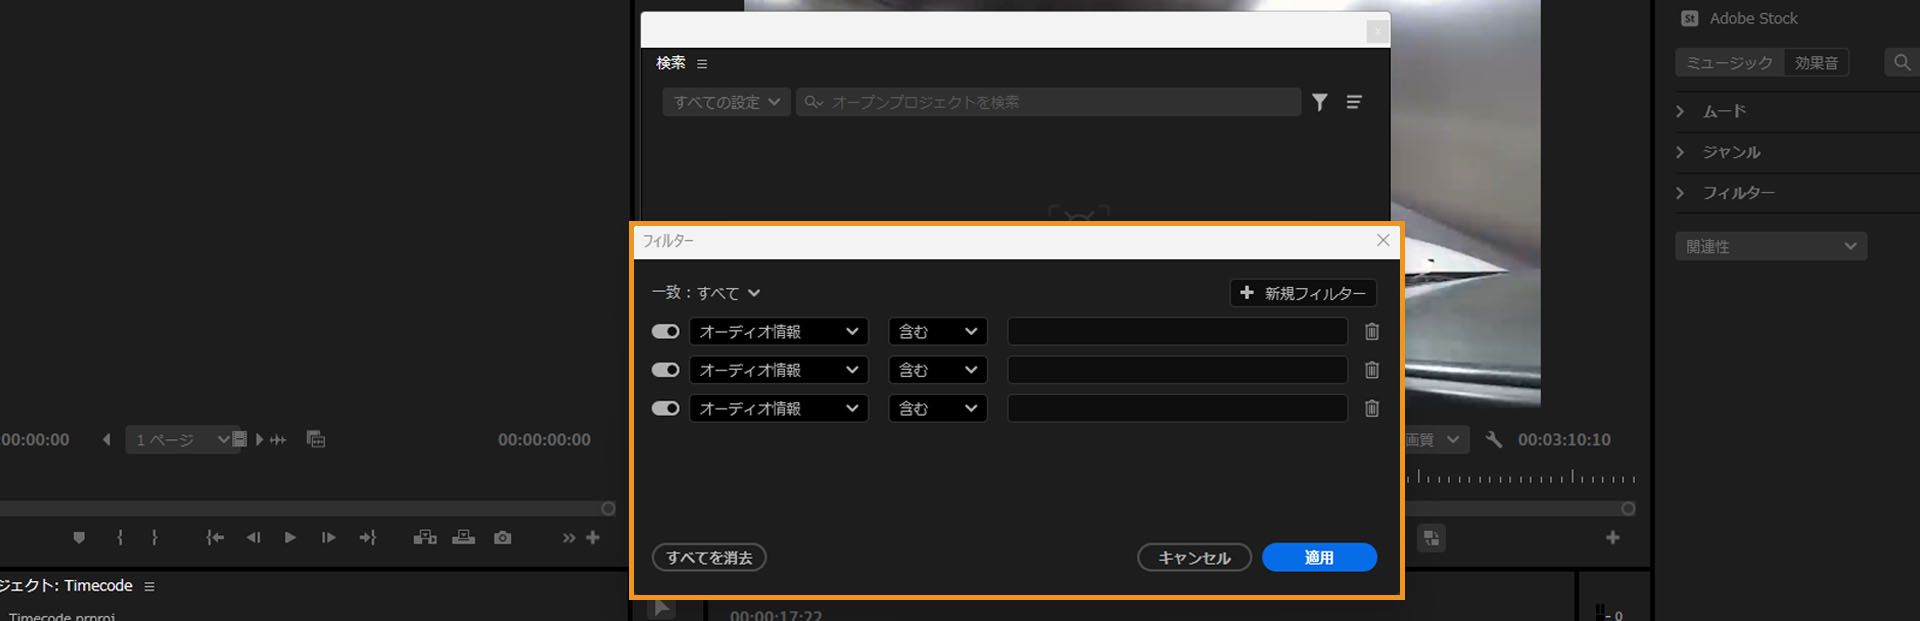
Task: Open second row 含む condition dropdown
Action: click(938, 370)
